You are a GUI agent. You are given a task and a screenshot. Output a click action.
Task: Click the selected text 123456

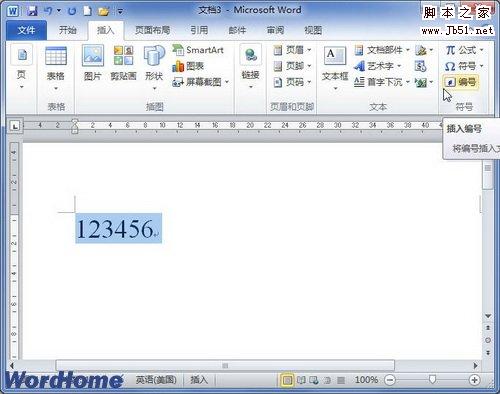pos(115,229)
